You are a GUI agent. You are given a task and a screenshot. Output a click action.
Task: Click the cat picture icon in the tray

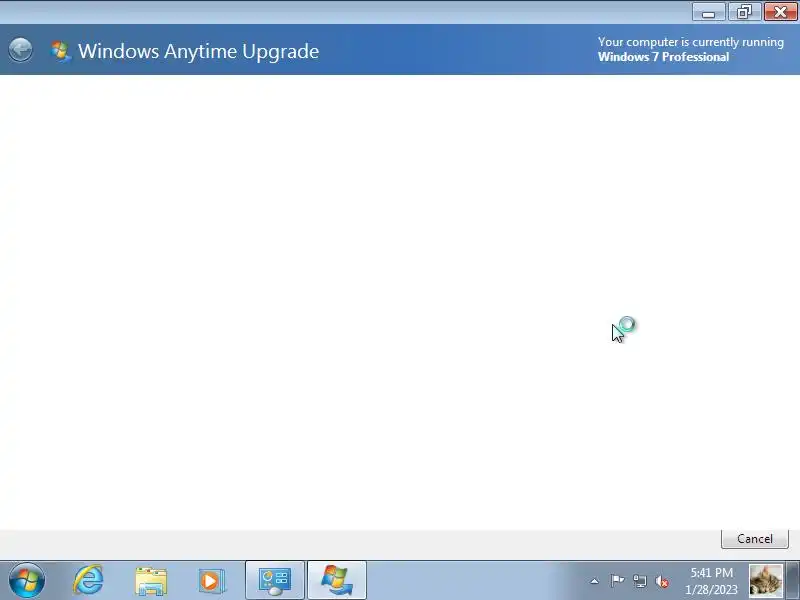pos(766,581)
